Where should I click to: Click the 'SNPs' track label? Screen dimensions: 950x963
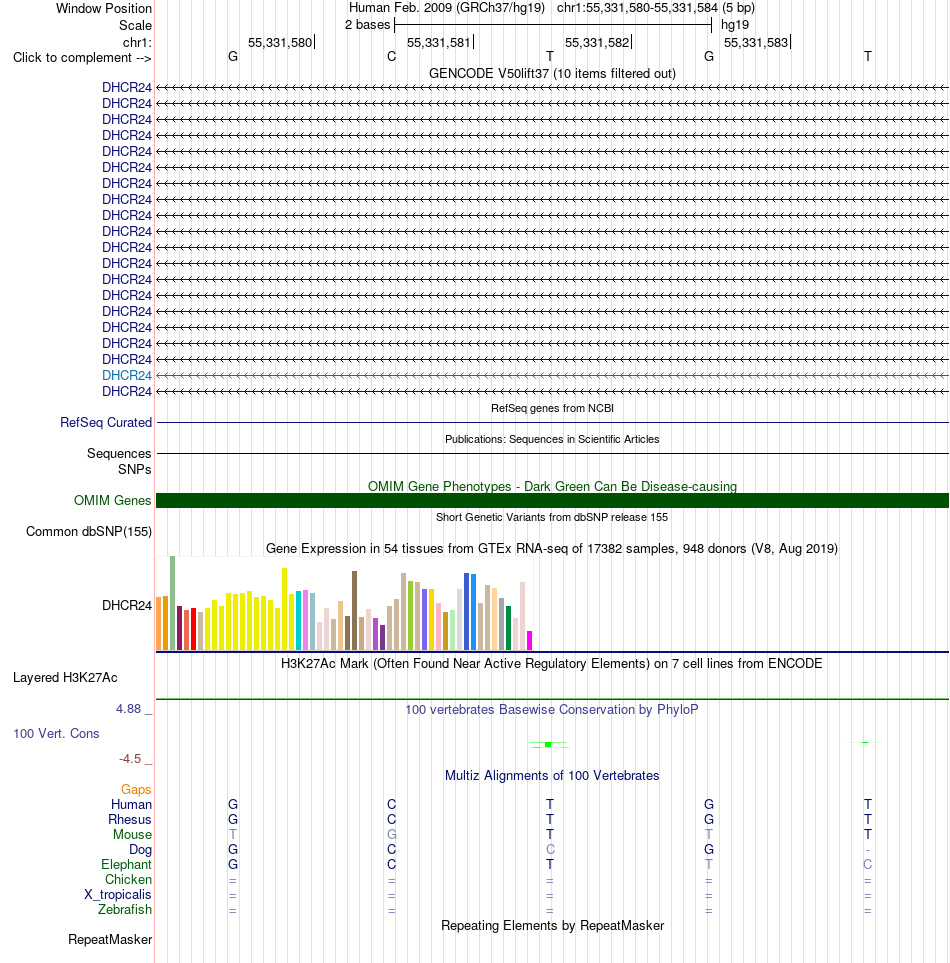click(134, 469)
